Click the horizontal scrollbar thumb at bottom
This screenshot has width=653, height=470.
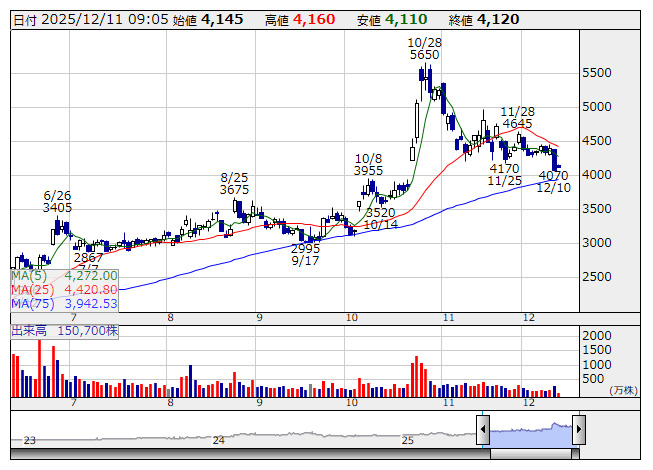click(531, 454)
